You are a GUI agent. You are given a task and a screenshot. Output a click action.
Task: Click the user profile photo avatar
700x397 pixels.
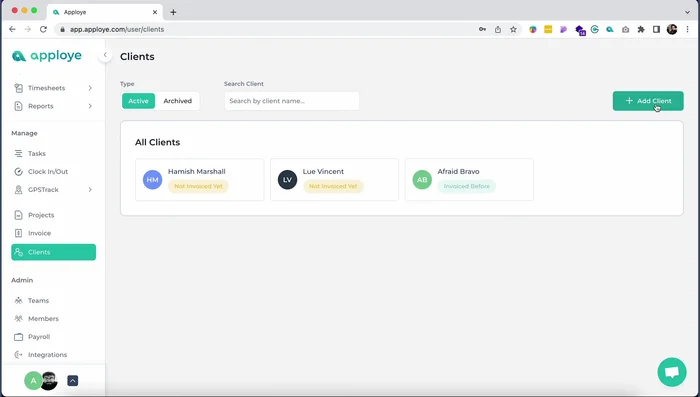click(50, 381)
